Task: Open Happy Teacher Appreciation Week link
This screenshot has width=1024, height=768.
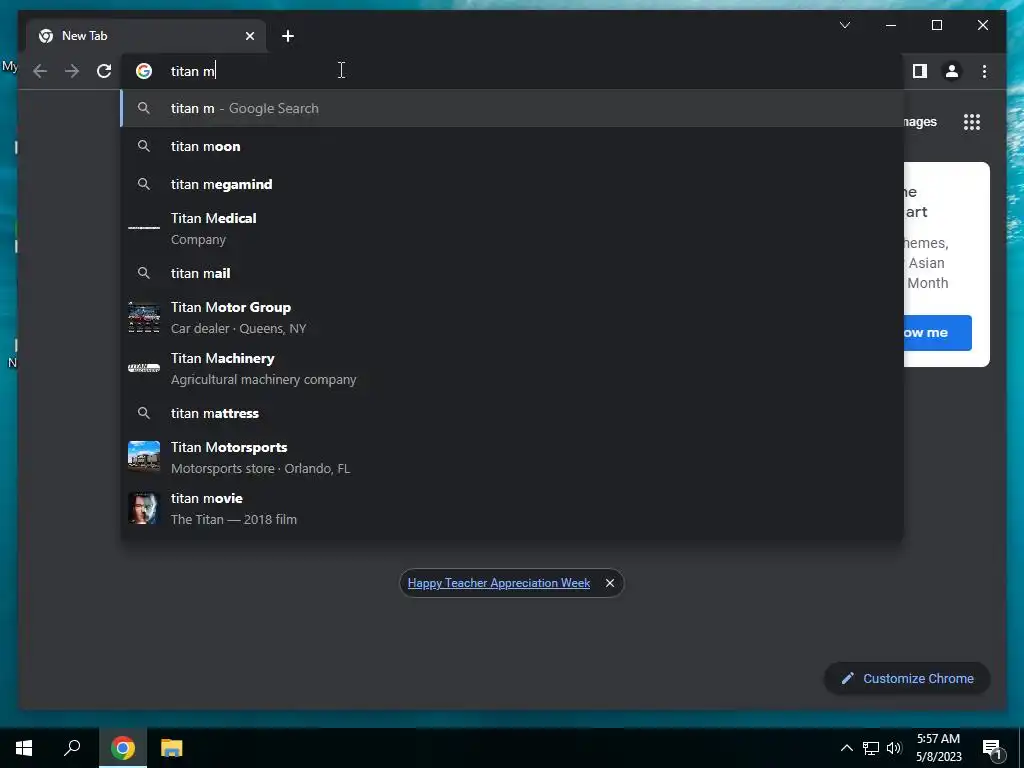Action: click(x=499, y=583)
